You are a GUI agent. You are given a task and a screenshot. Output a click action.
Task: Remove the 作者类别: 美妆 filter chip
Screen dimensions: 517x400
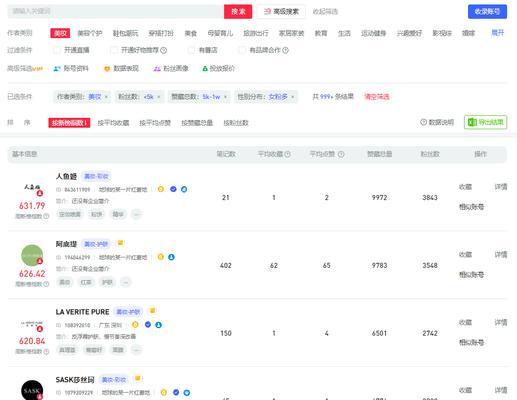tap(106, 97)
